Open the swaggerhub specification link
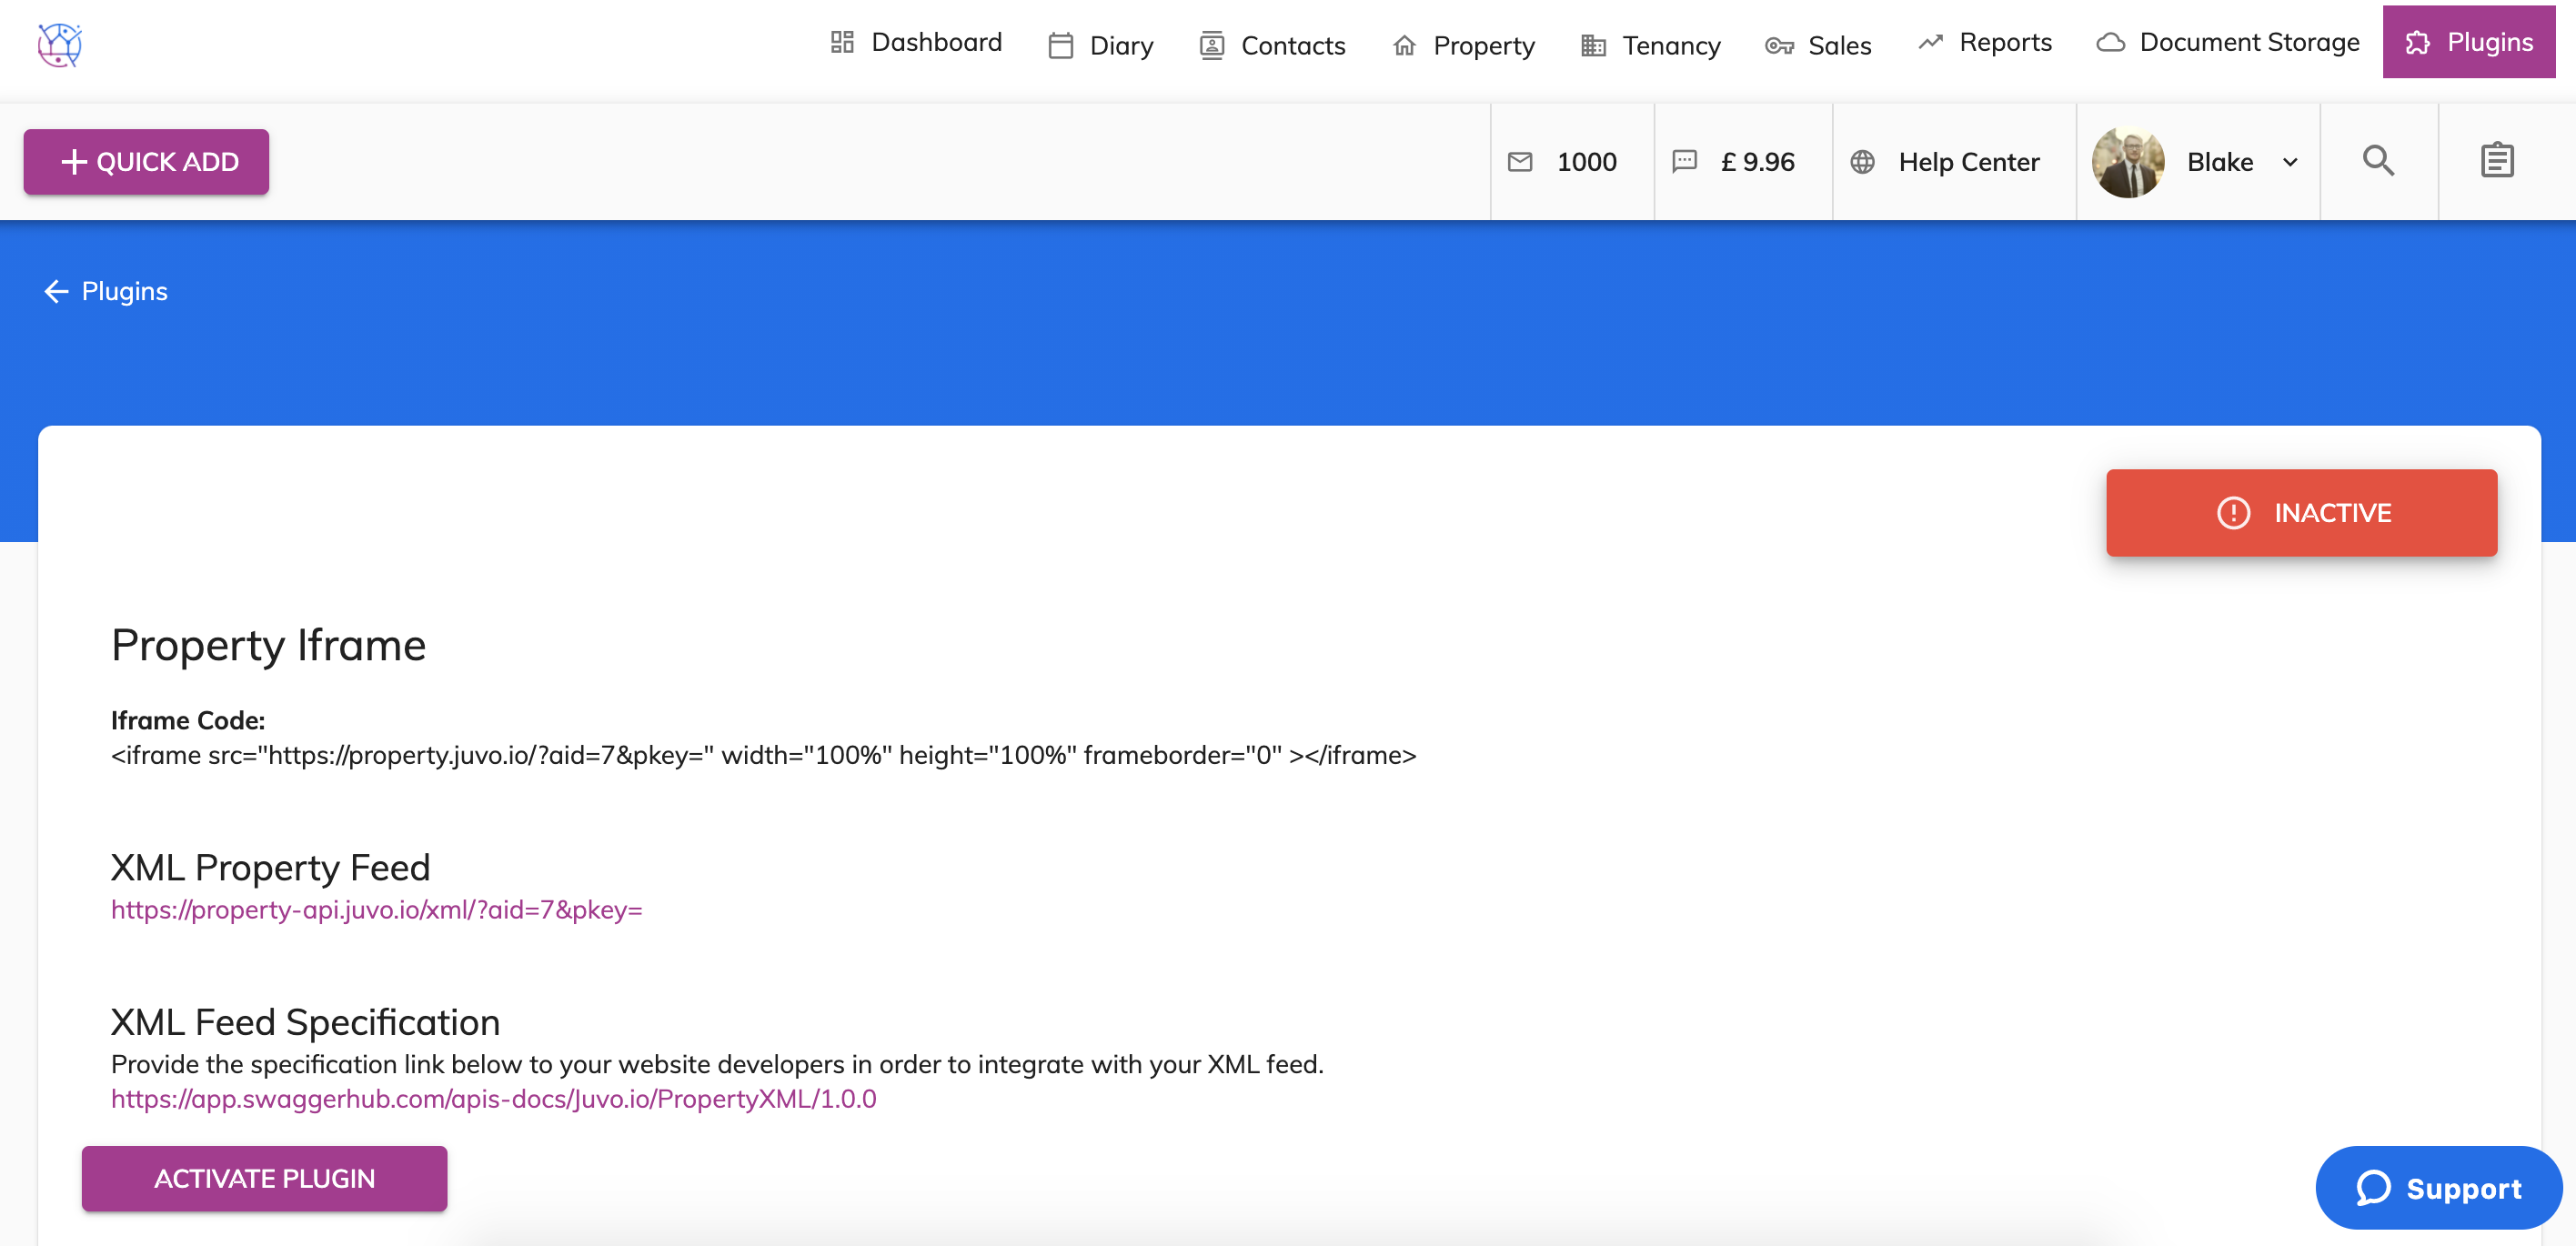Image resolution: width=2576 pixels, height=1246 pixels. (x=493, y=1099)
